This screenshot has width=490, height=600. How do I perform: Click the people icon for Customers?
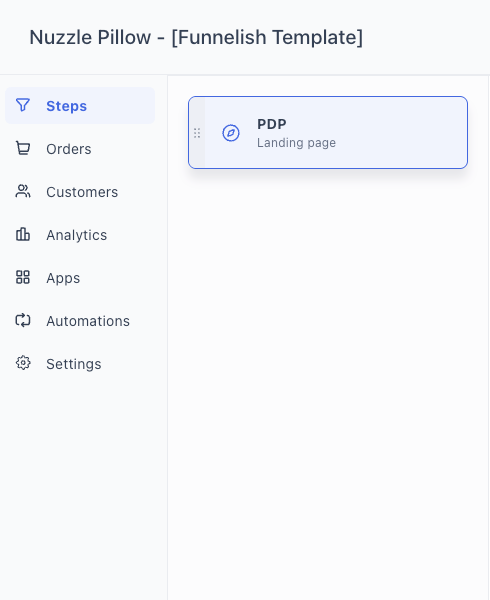pos(23,191)
